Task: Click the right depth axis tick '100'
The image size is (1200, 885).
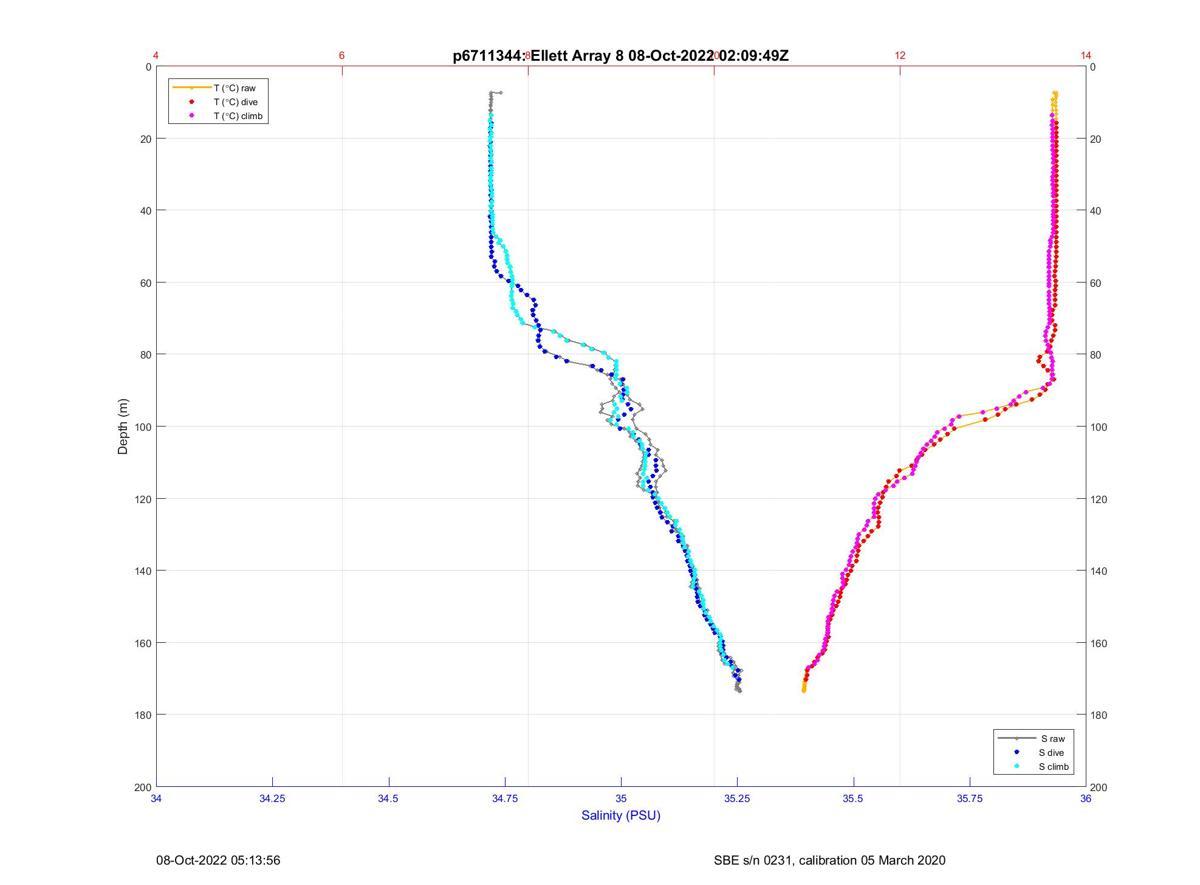Action: coord(1099,427)
